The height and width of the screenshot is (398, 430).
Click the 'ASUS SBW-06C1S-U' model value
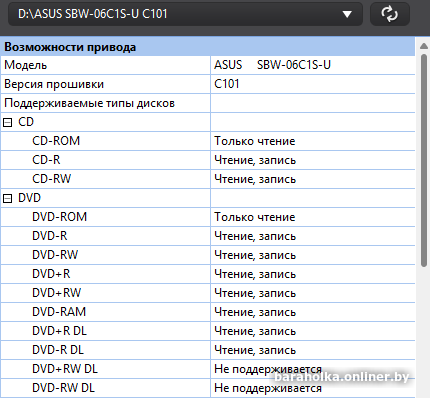pyautogui.click(x=272, y=65)
